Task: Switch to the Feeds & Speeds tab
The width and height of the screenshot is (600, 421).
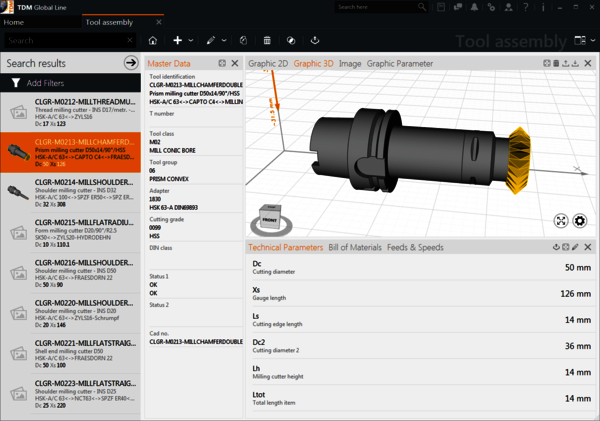Action: [x=415, y=247]
